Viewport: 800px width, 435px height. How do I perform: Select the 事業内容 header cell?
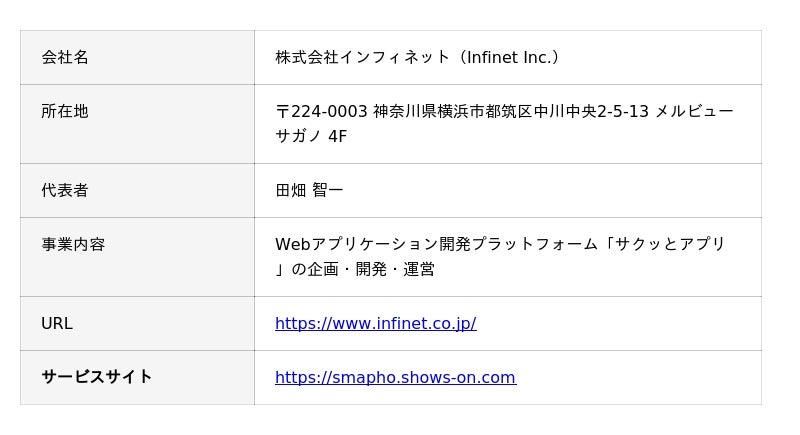pos(73,244)
